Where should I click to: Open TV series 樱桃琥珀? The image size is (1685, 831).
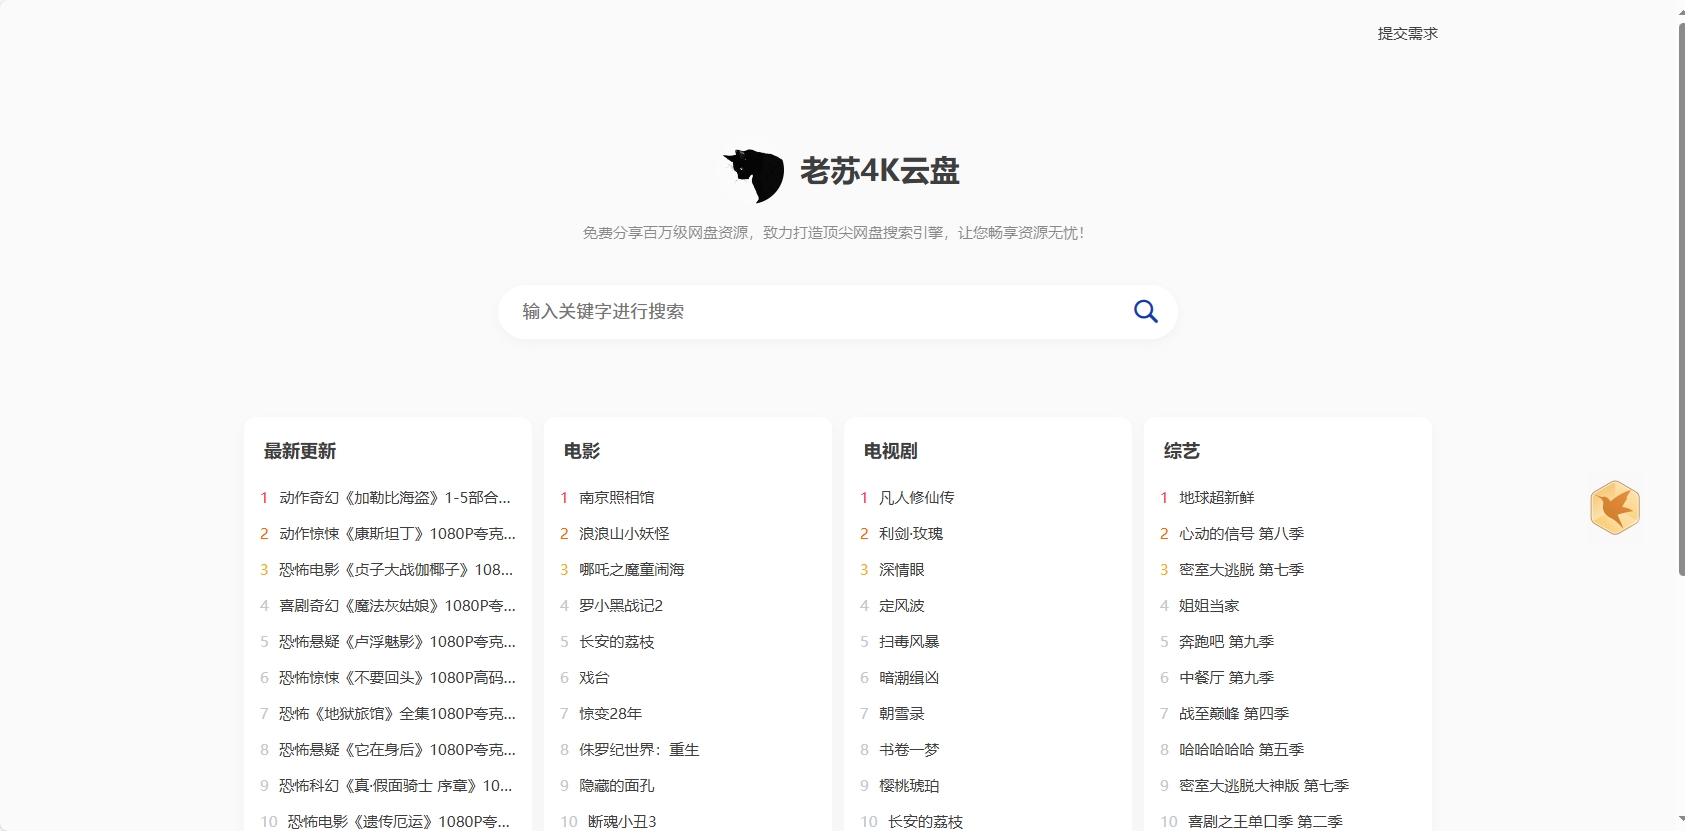click(x=909, y=785)
